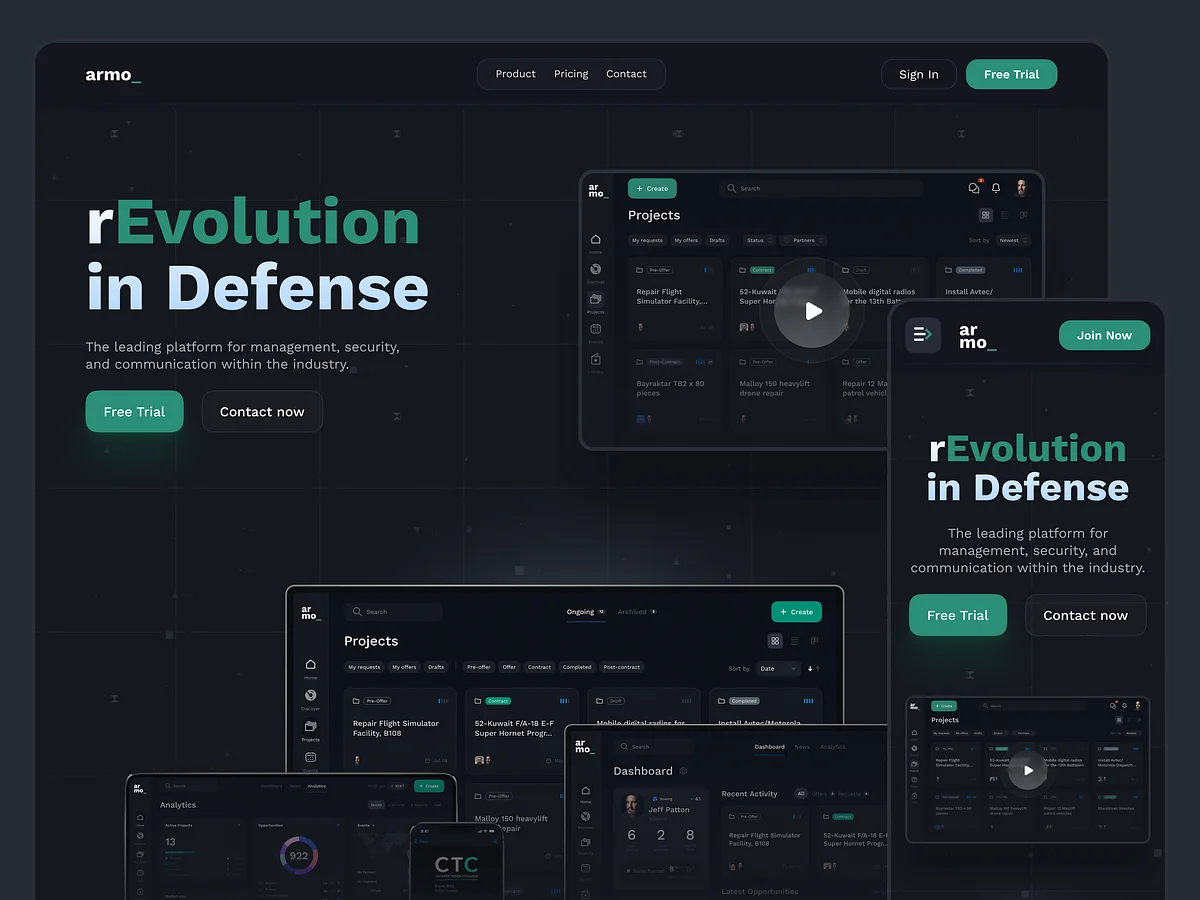This screenshot has height=900, width=1200.
Task: Switch to board view in laptop mockup
Action: [x=814, y=641]
